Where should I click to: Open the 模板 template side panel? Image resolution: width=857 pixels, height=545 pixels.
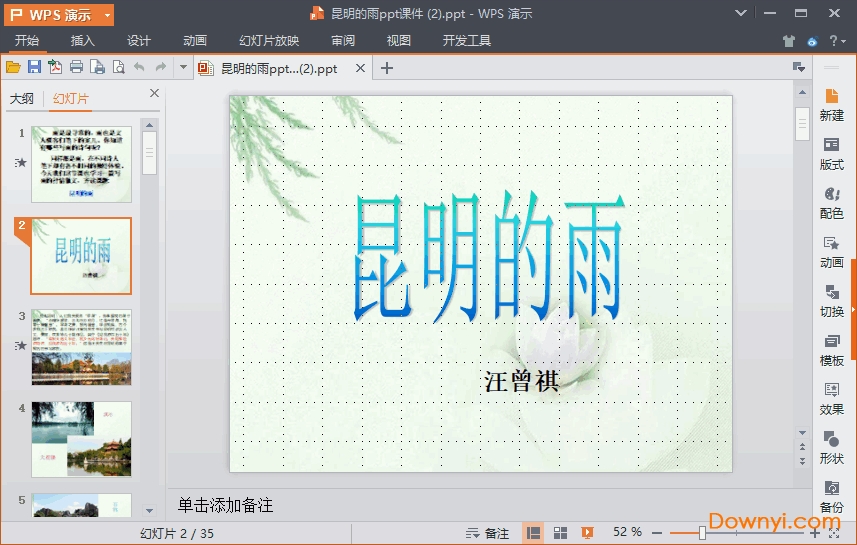pos(831,350)
